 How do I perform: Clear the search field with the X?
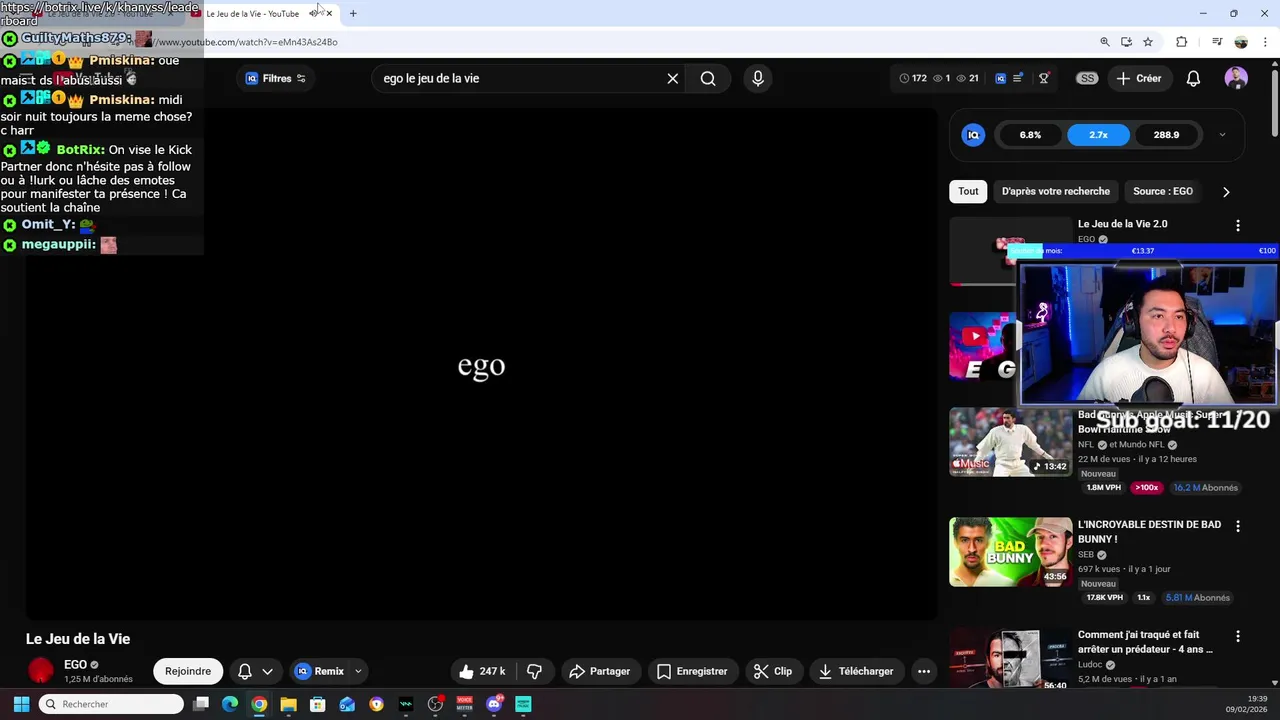click(673, 78)
